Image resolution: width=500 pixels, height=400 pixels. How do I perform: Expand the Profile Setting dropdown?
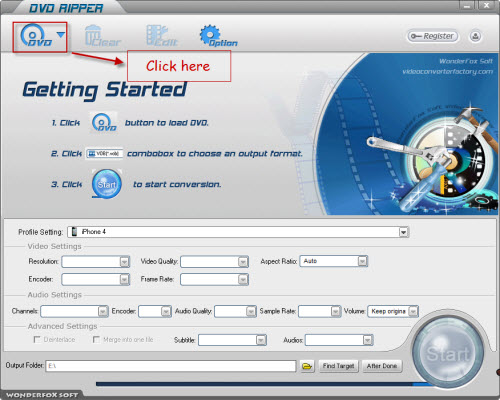tap(403, 232)
